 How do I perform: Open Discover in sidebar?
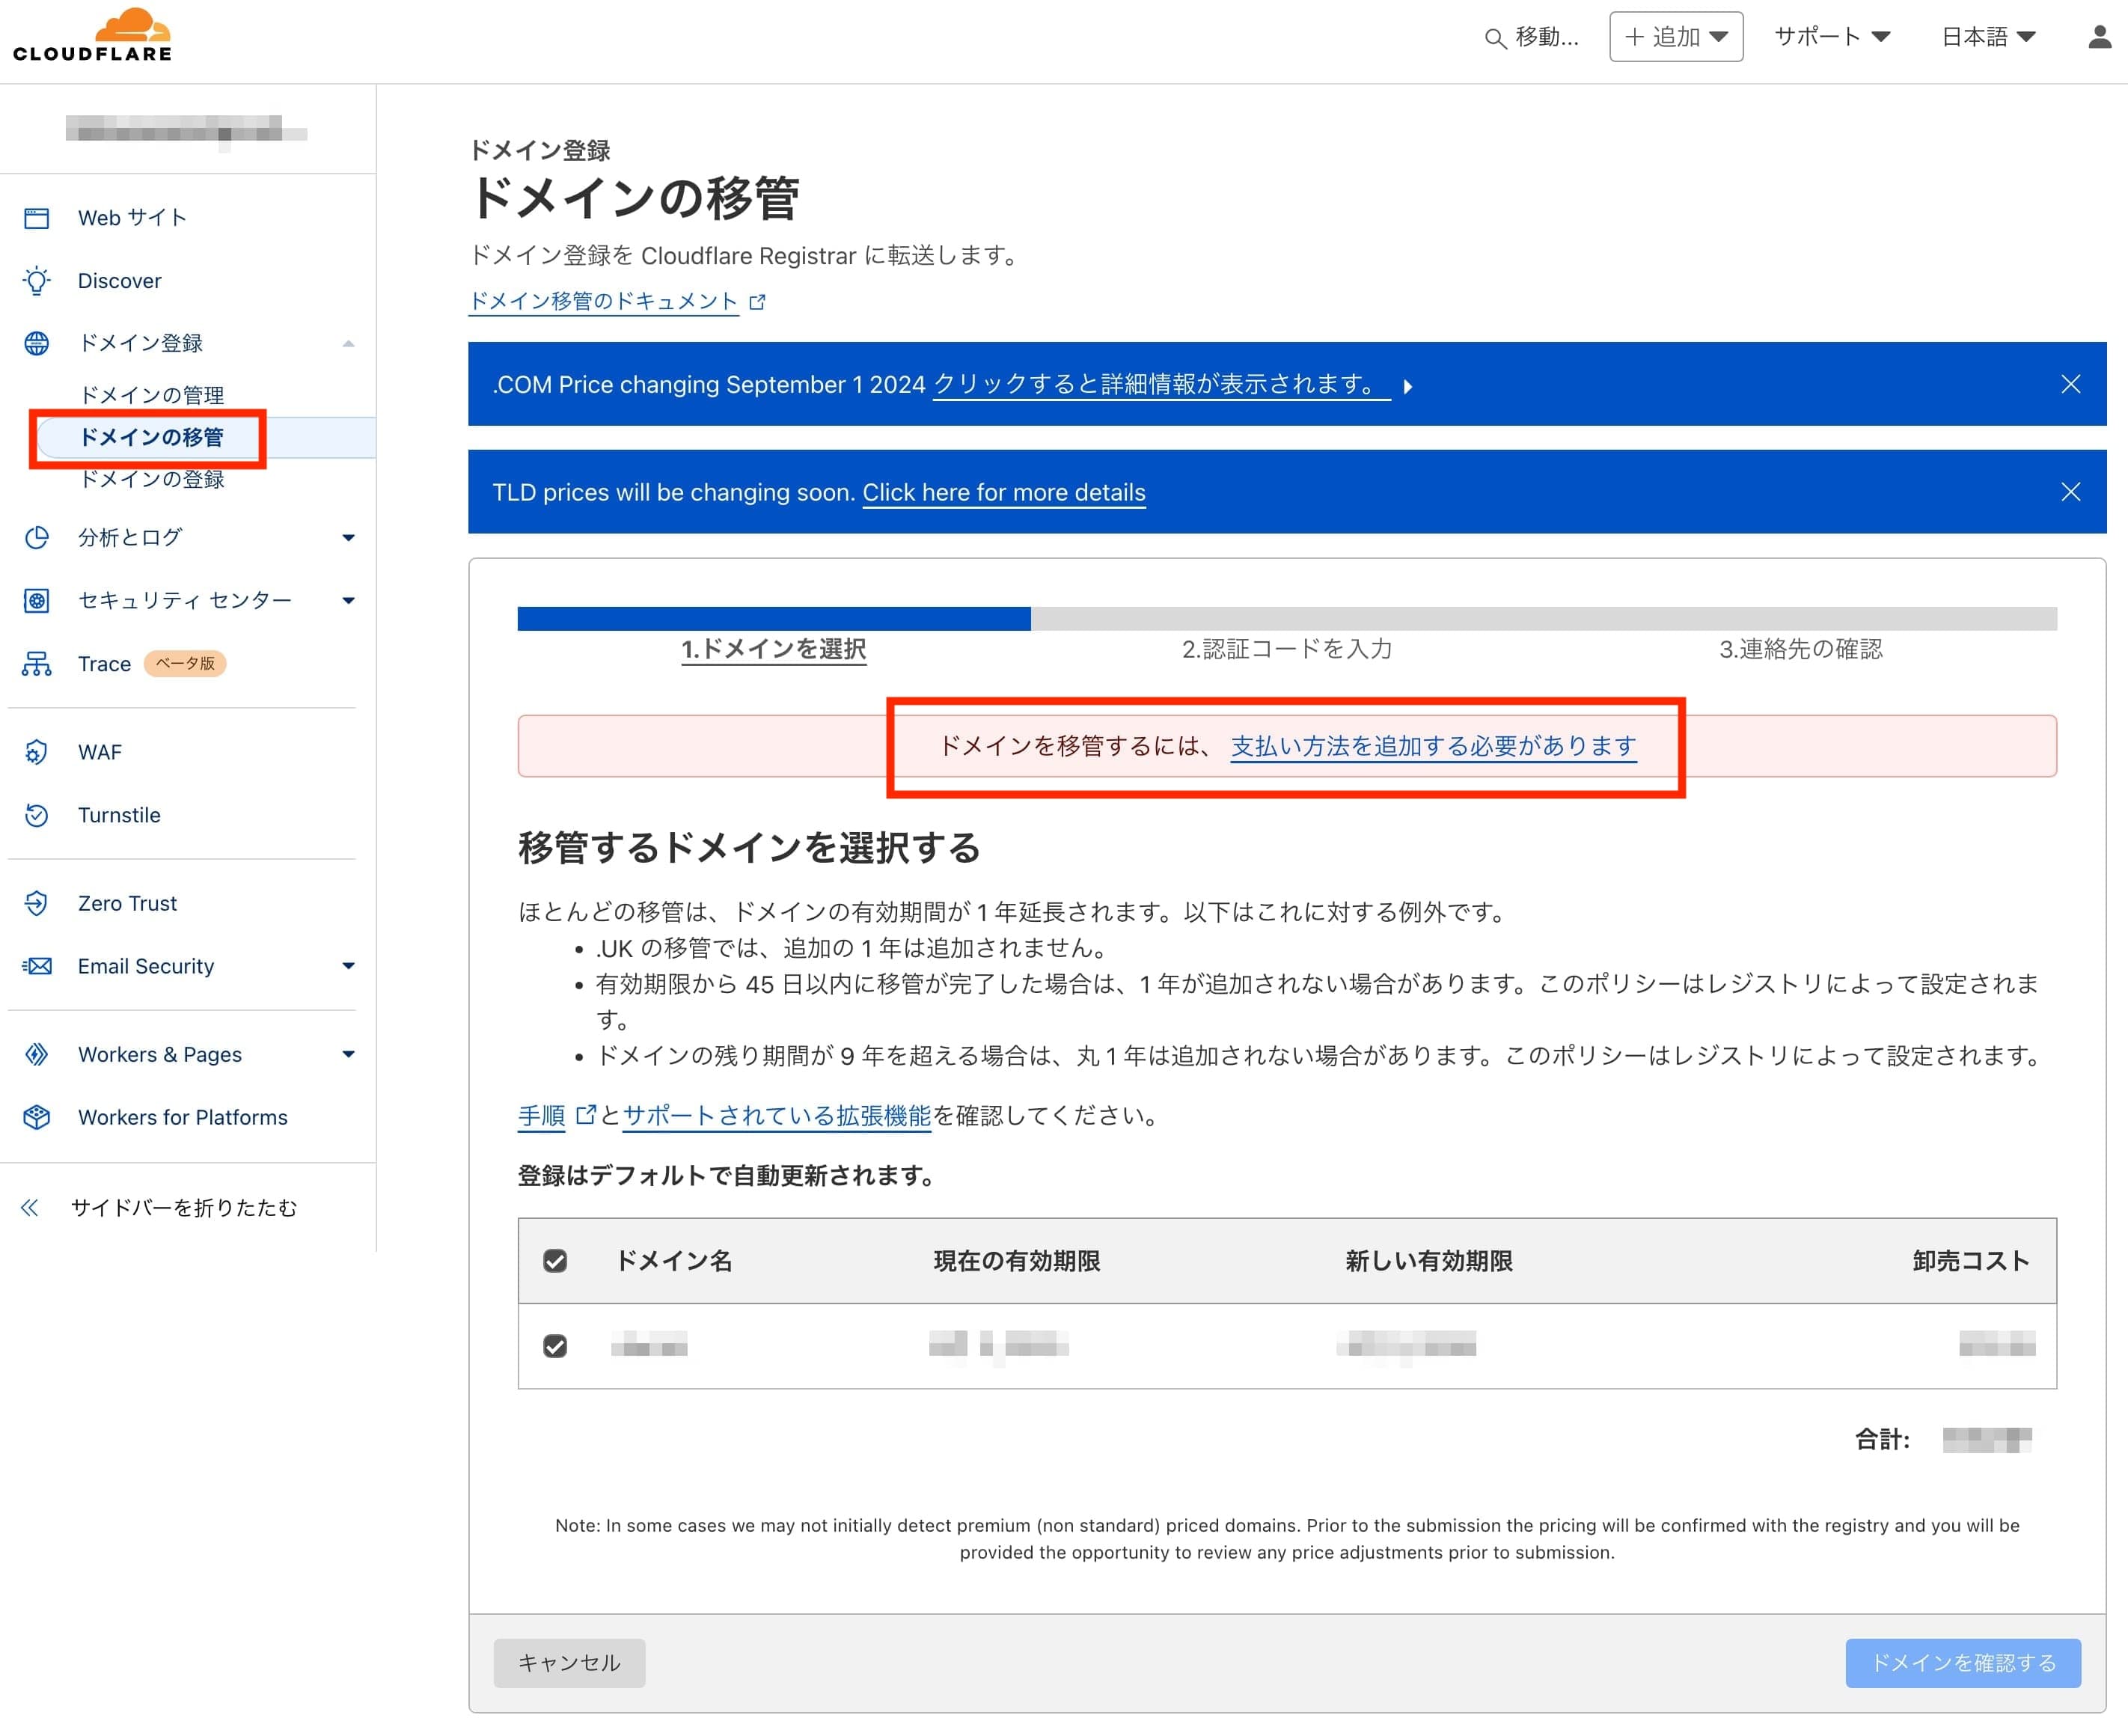(x=120, y=281)
